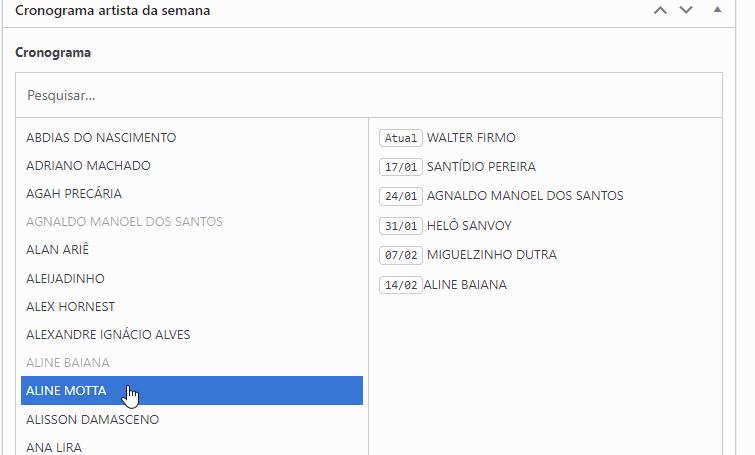Click the Pesquisar search field
Viewport: 755px width, 455px height.
(368, 96)
